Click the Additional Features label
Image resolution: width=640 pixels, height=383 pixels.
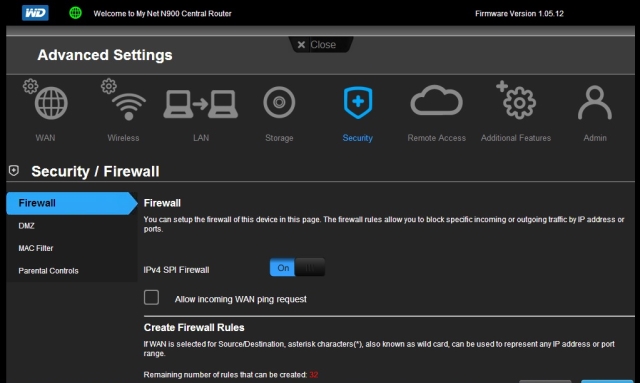[x=516, y=138]
